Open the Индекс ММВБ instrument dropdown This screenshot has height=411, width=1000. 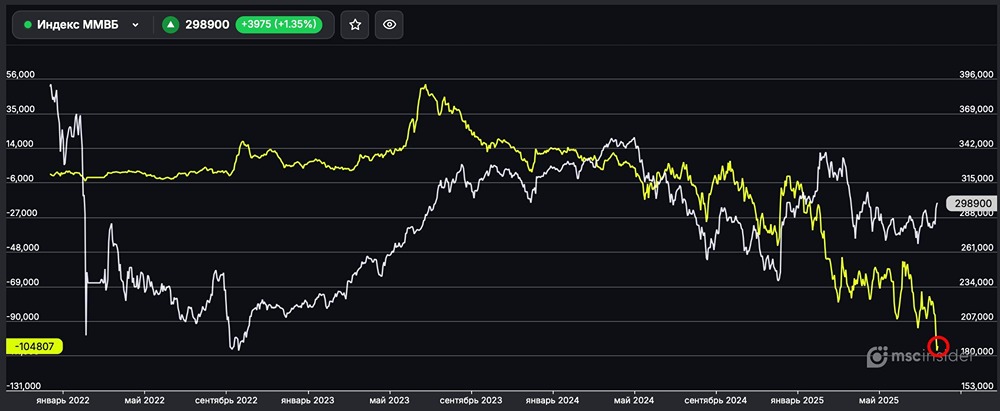(x=82, y=25)
